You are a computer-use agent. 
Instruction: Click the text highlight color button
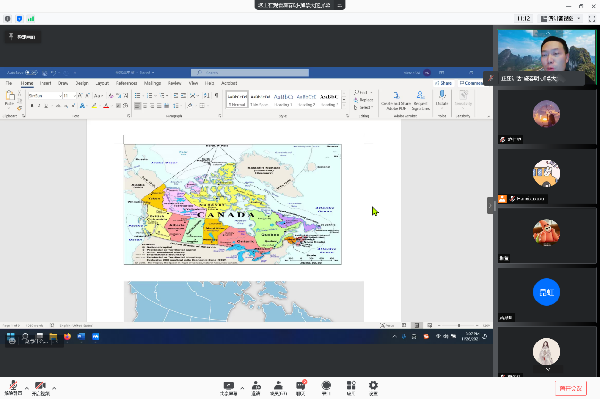pyautogui.click(x=94, y=106)
